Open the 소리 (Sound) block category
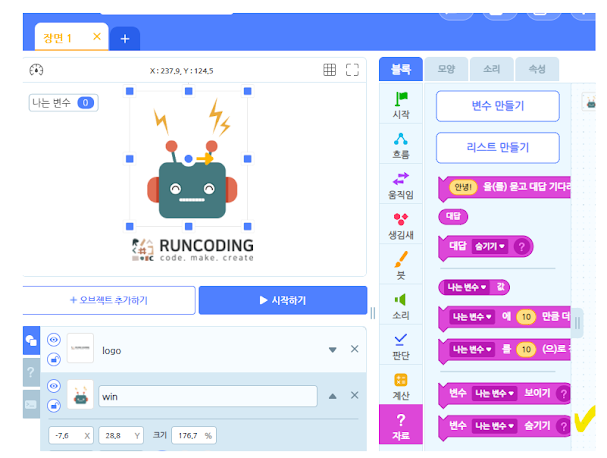 [401, 306]
